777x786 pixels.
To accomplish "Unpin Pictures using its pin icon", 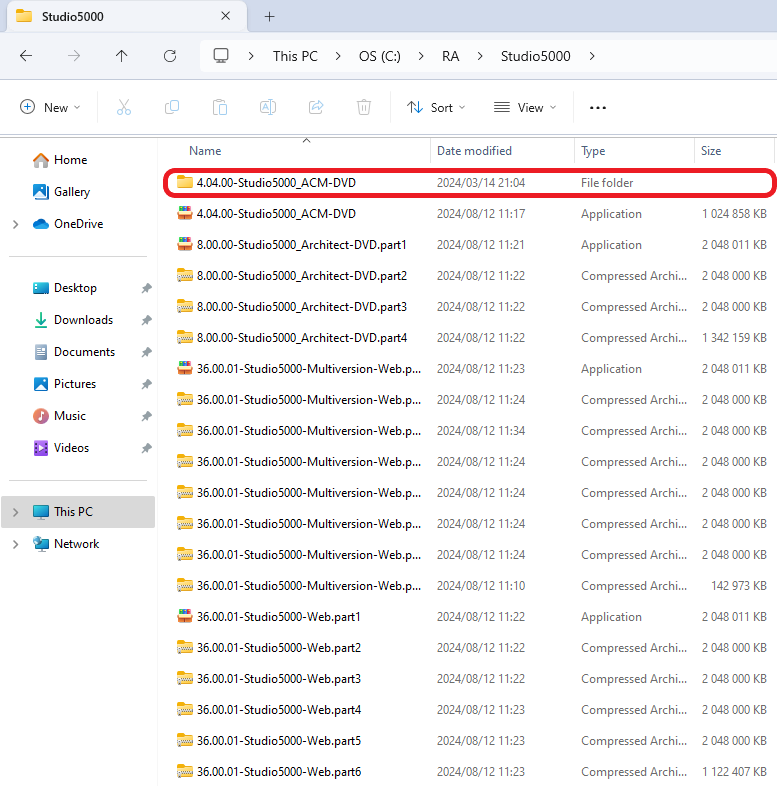I will pos(146,384).
